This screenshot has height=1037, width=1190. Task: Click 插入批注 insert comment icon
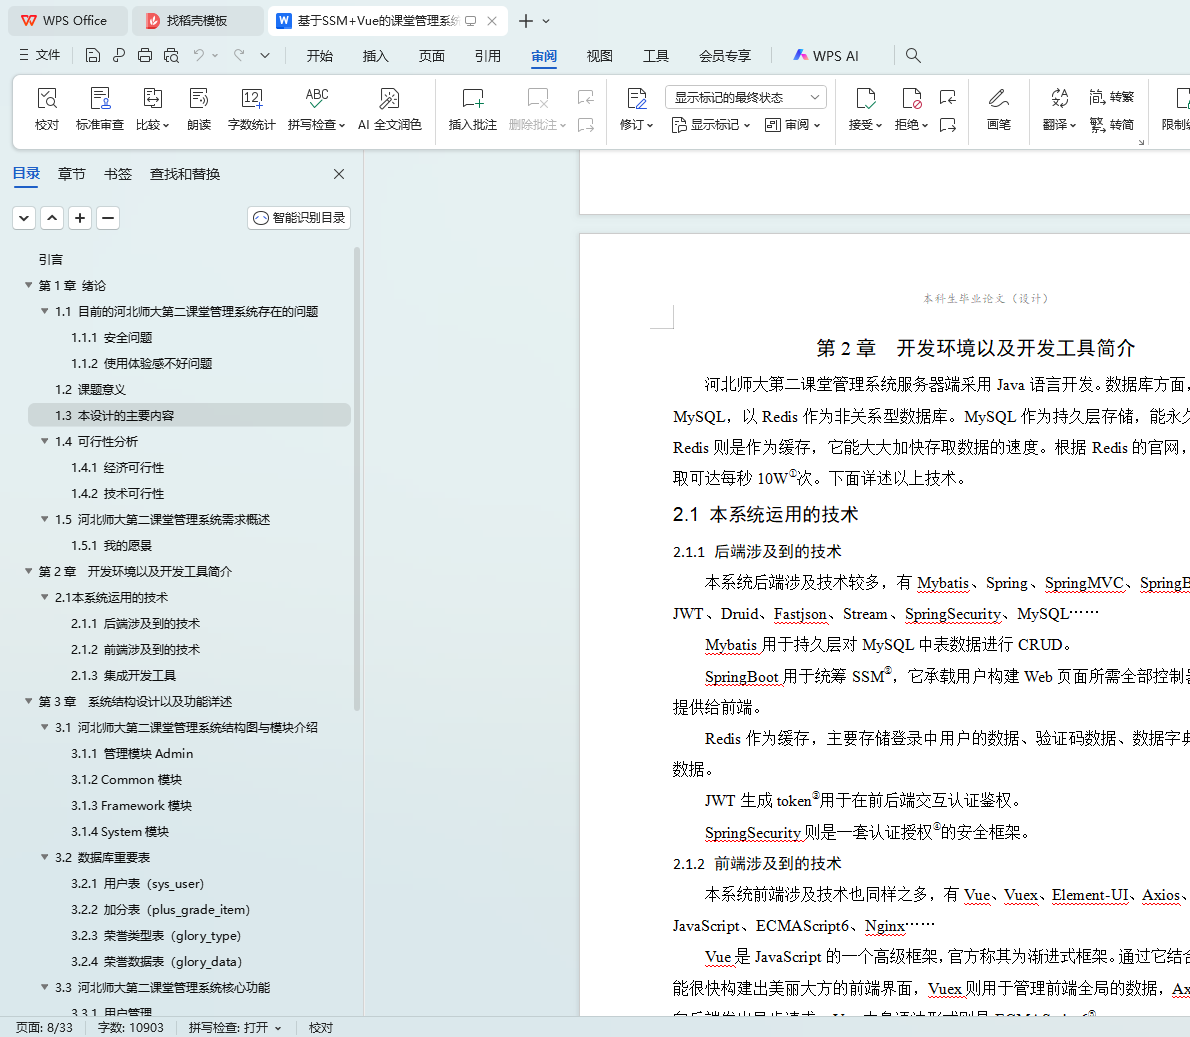pyautogui.click(x=472, y=109)
